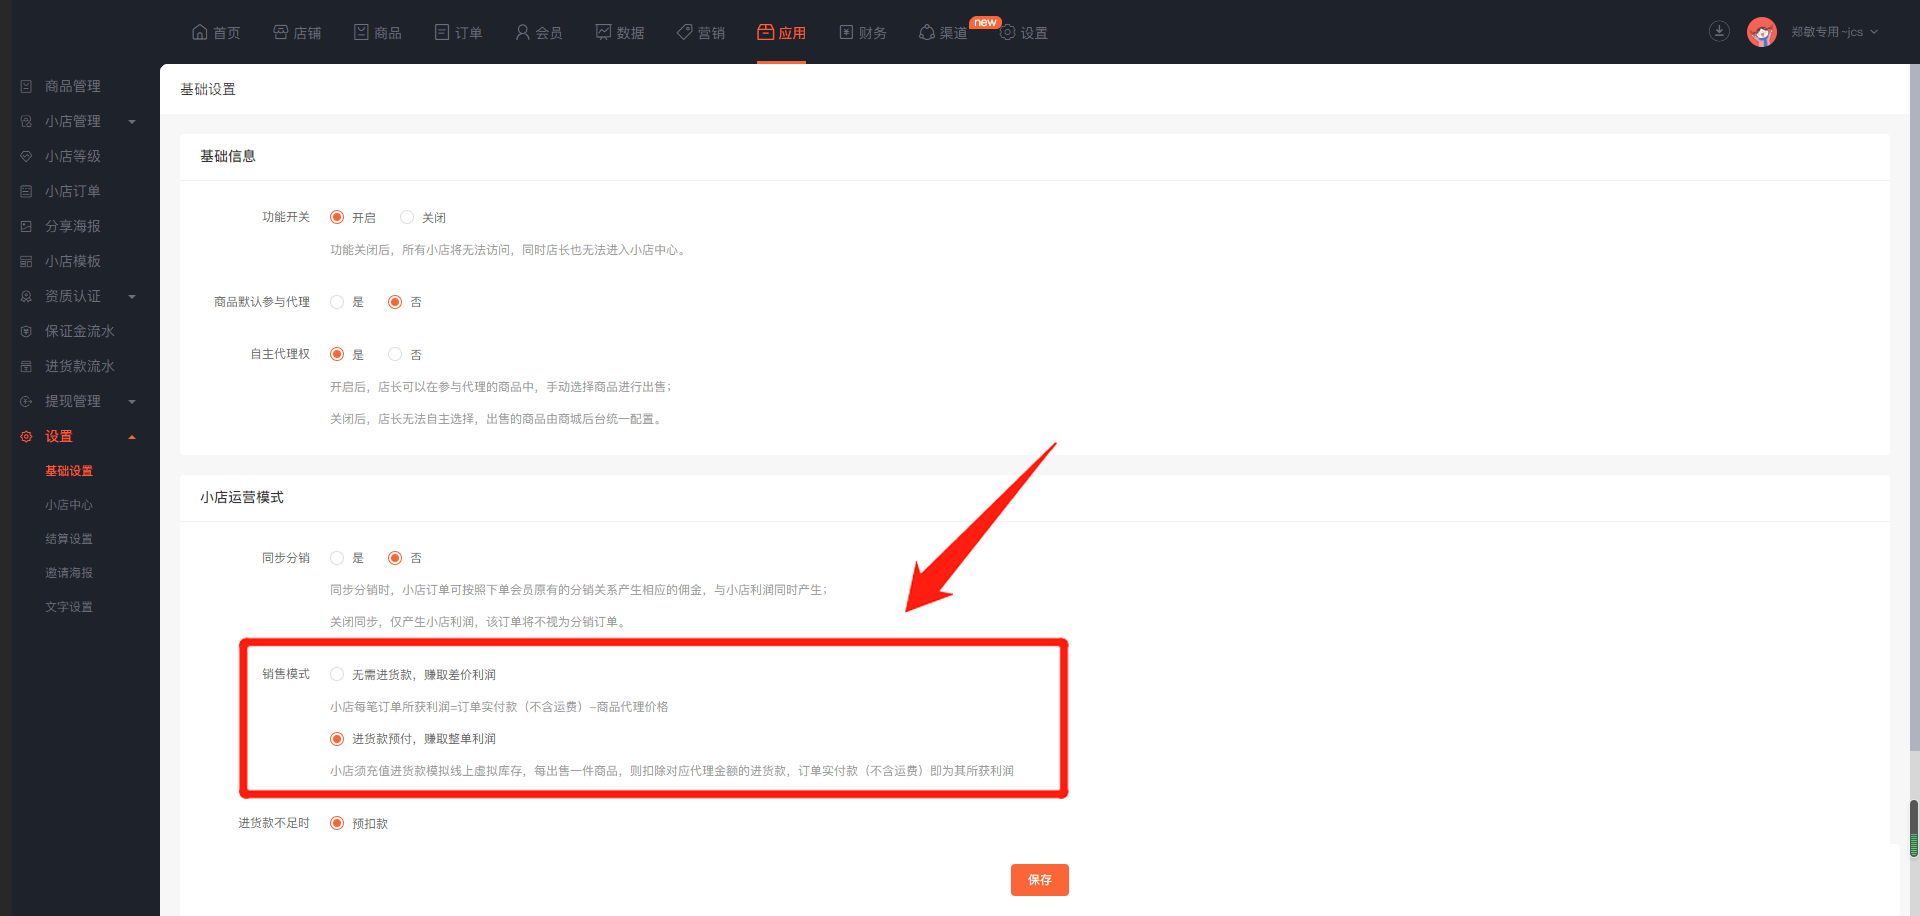
Task: Choose 无需进货款，赚取差价利润 sales mode
Action: click(x=337, y=674)
